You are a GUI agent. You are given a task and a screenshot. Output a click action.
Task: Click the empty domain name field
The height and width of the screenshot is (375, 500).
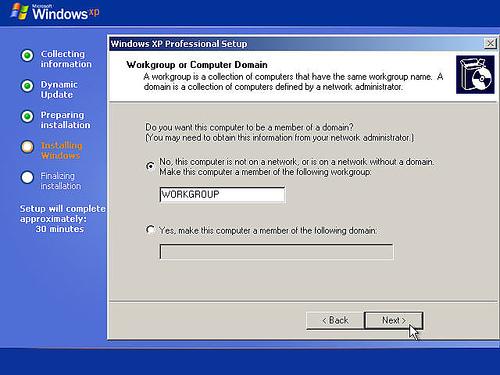(x=276, y=252)
